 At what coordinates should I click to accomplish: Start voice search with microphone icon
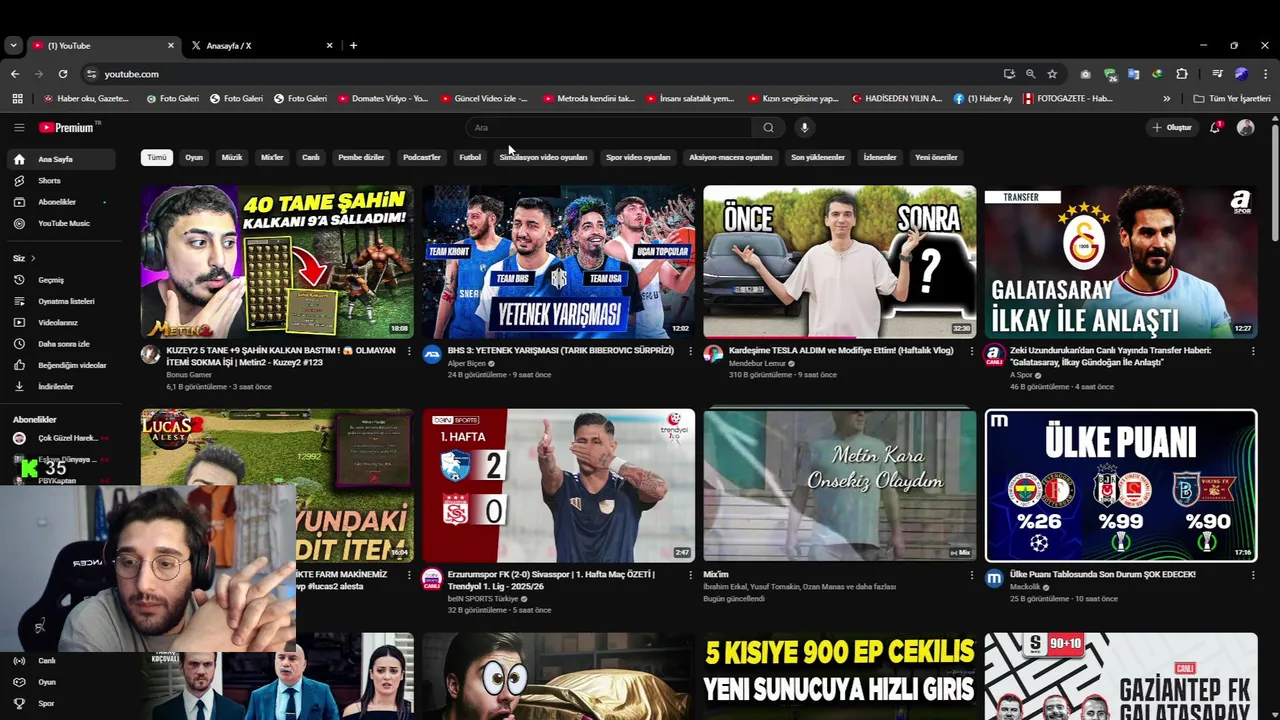pos(804,127)
